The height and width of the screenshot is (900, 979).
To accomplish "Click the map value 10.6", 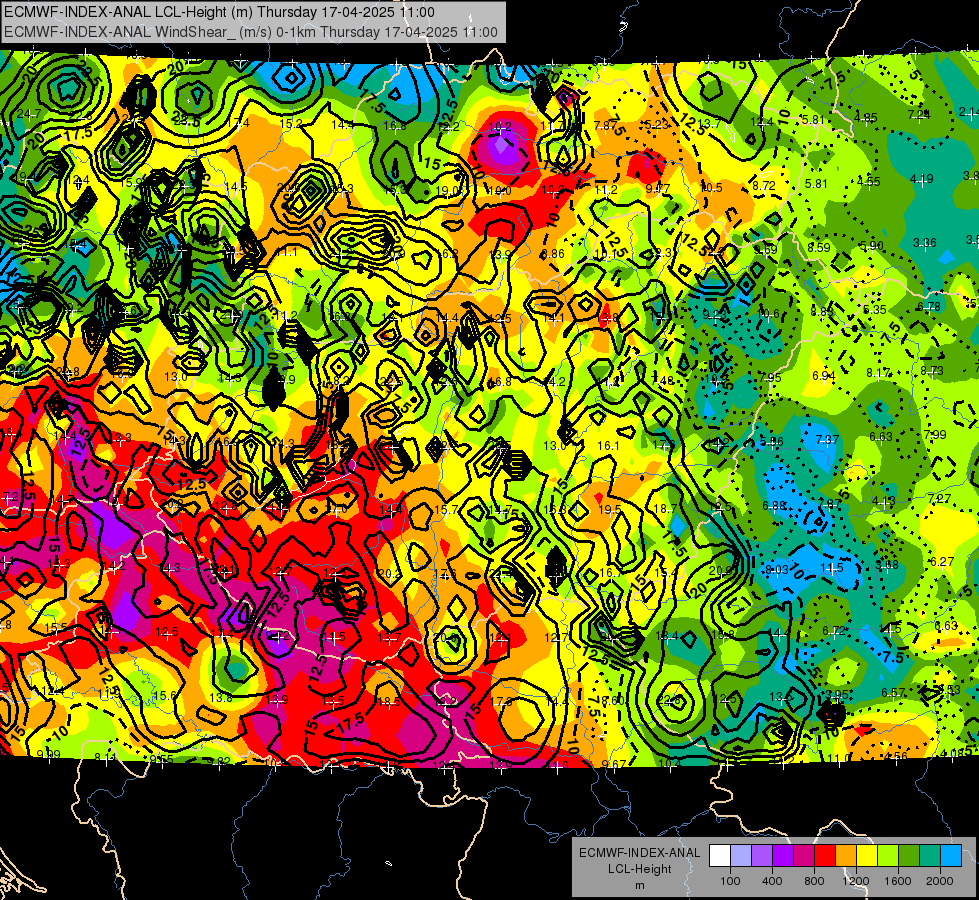I will tap(768, 314).
